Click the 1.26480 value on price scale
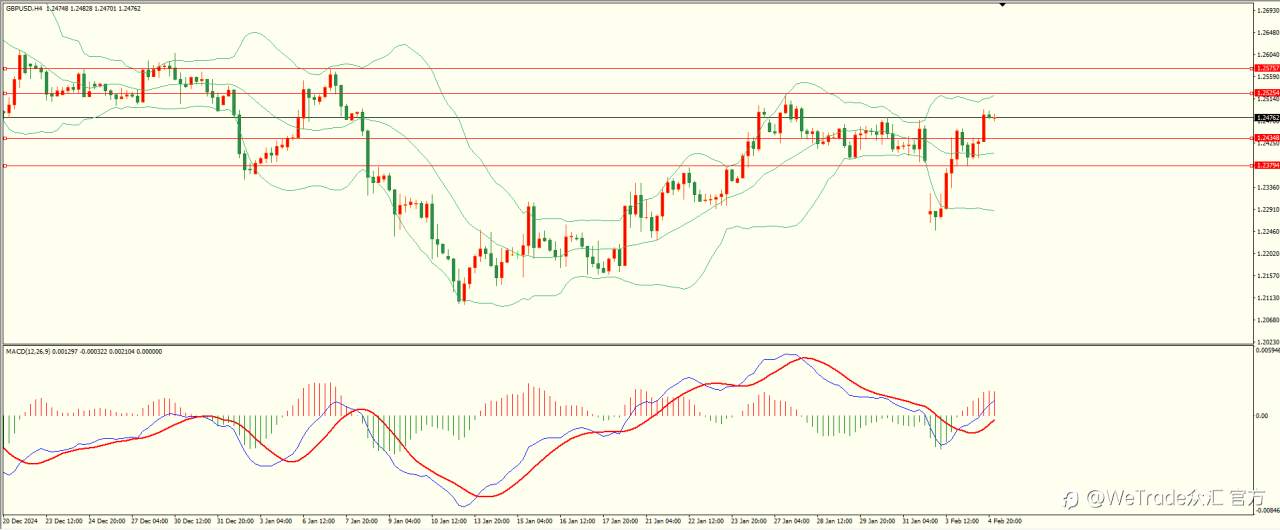The image size is (1280, 530). pyautogui.click(x=1268, y=32)
